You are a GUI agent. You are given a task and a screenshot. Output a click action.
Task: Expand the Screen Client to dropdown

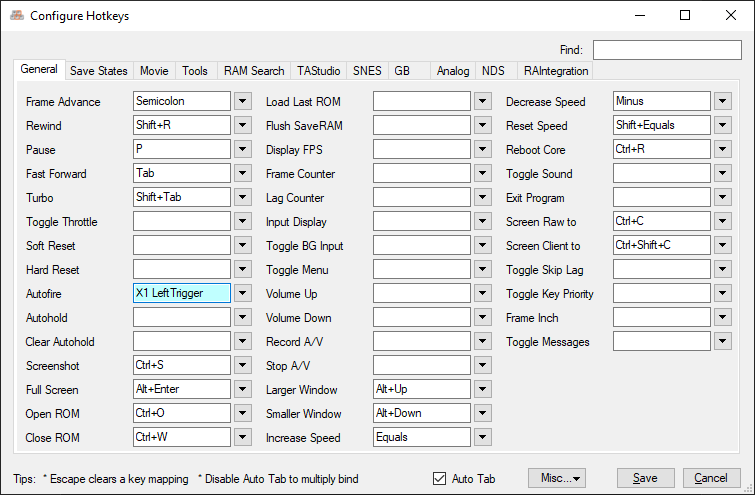723,245
